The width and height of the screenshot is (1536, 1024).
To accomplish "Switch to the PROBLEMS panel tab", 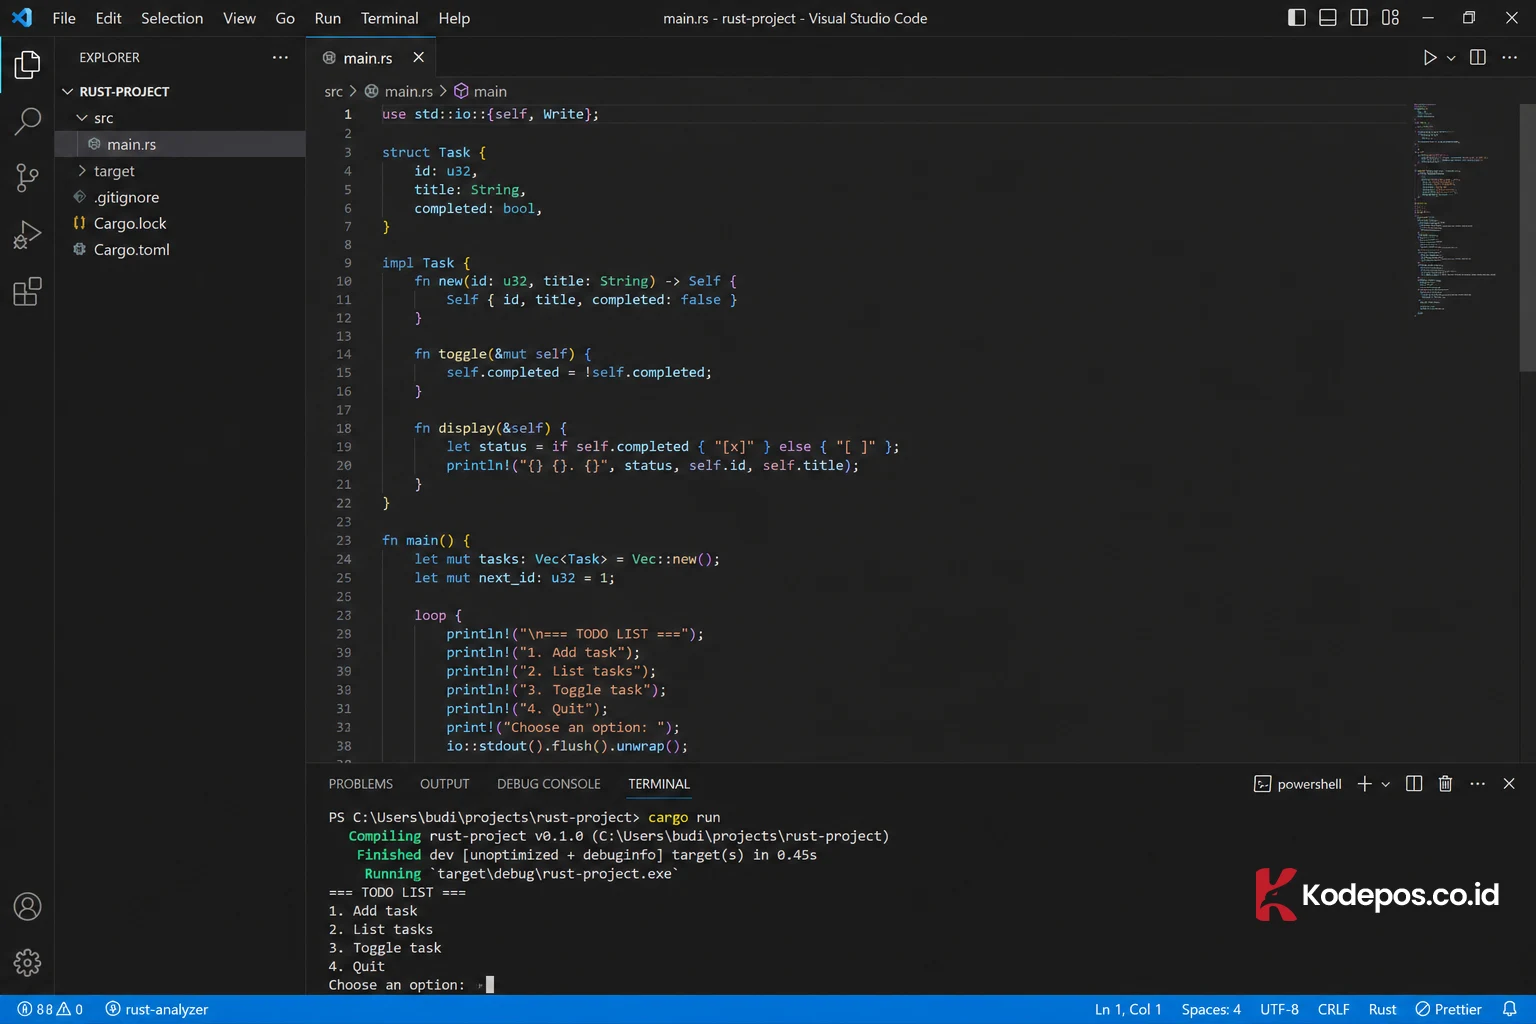I will (x=361, y=784).
